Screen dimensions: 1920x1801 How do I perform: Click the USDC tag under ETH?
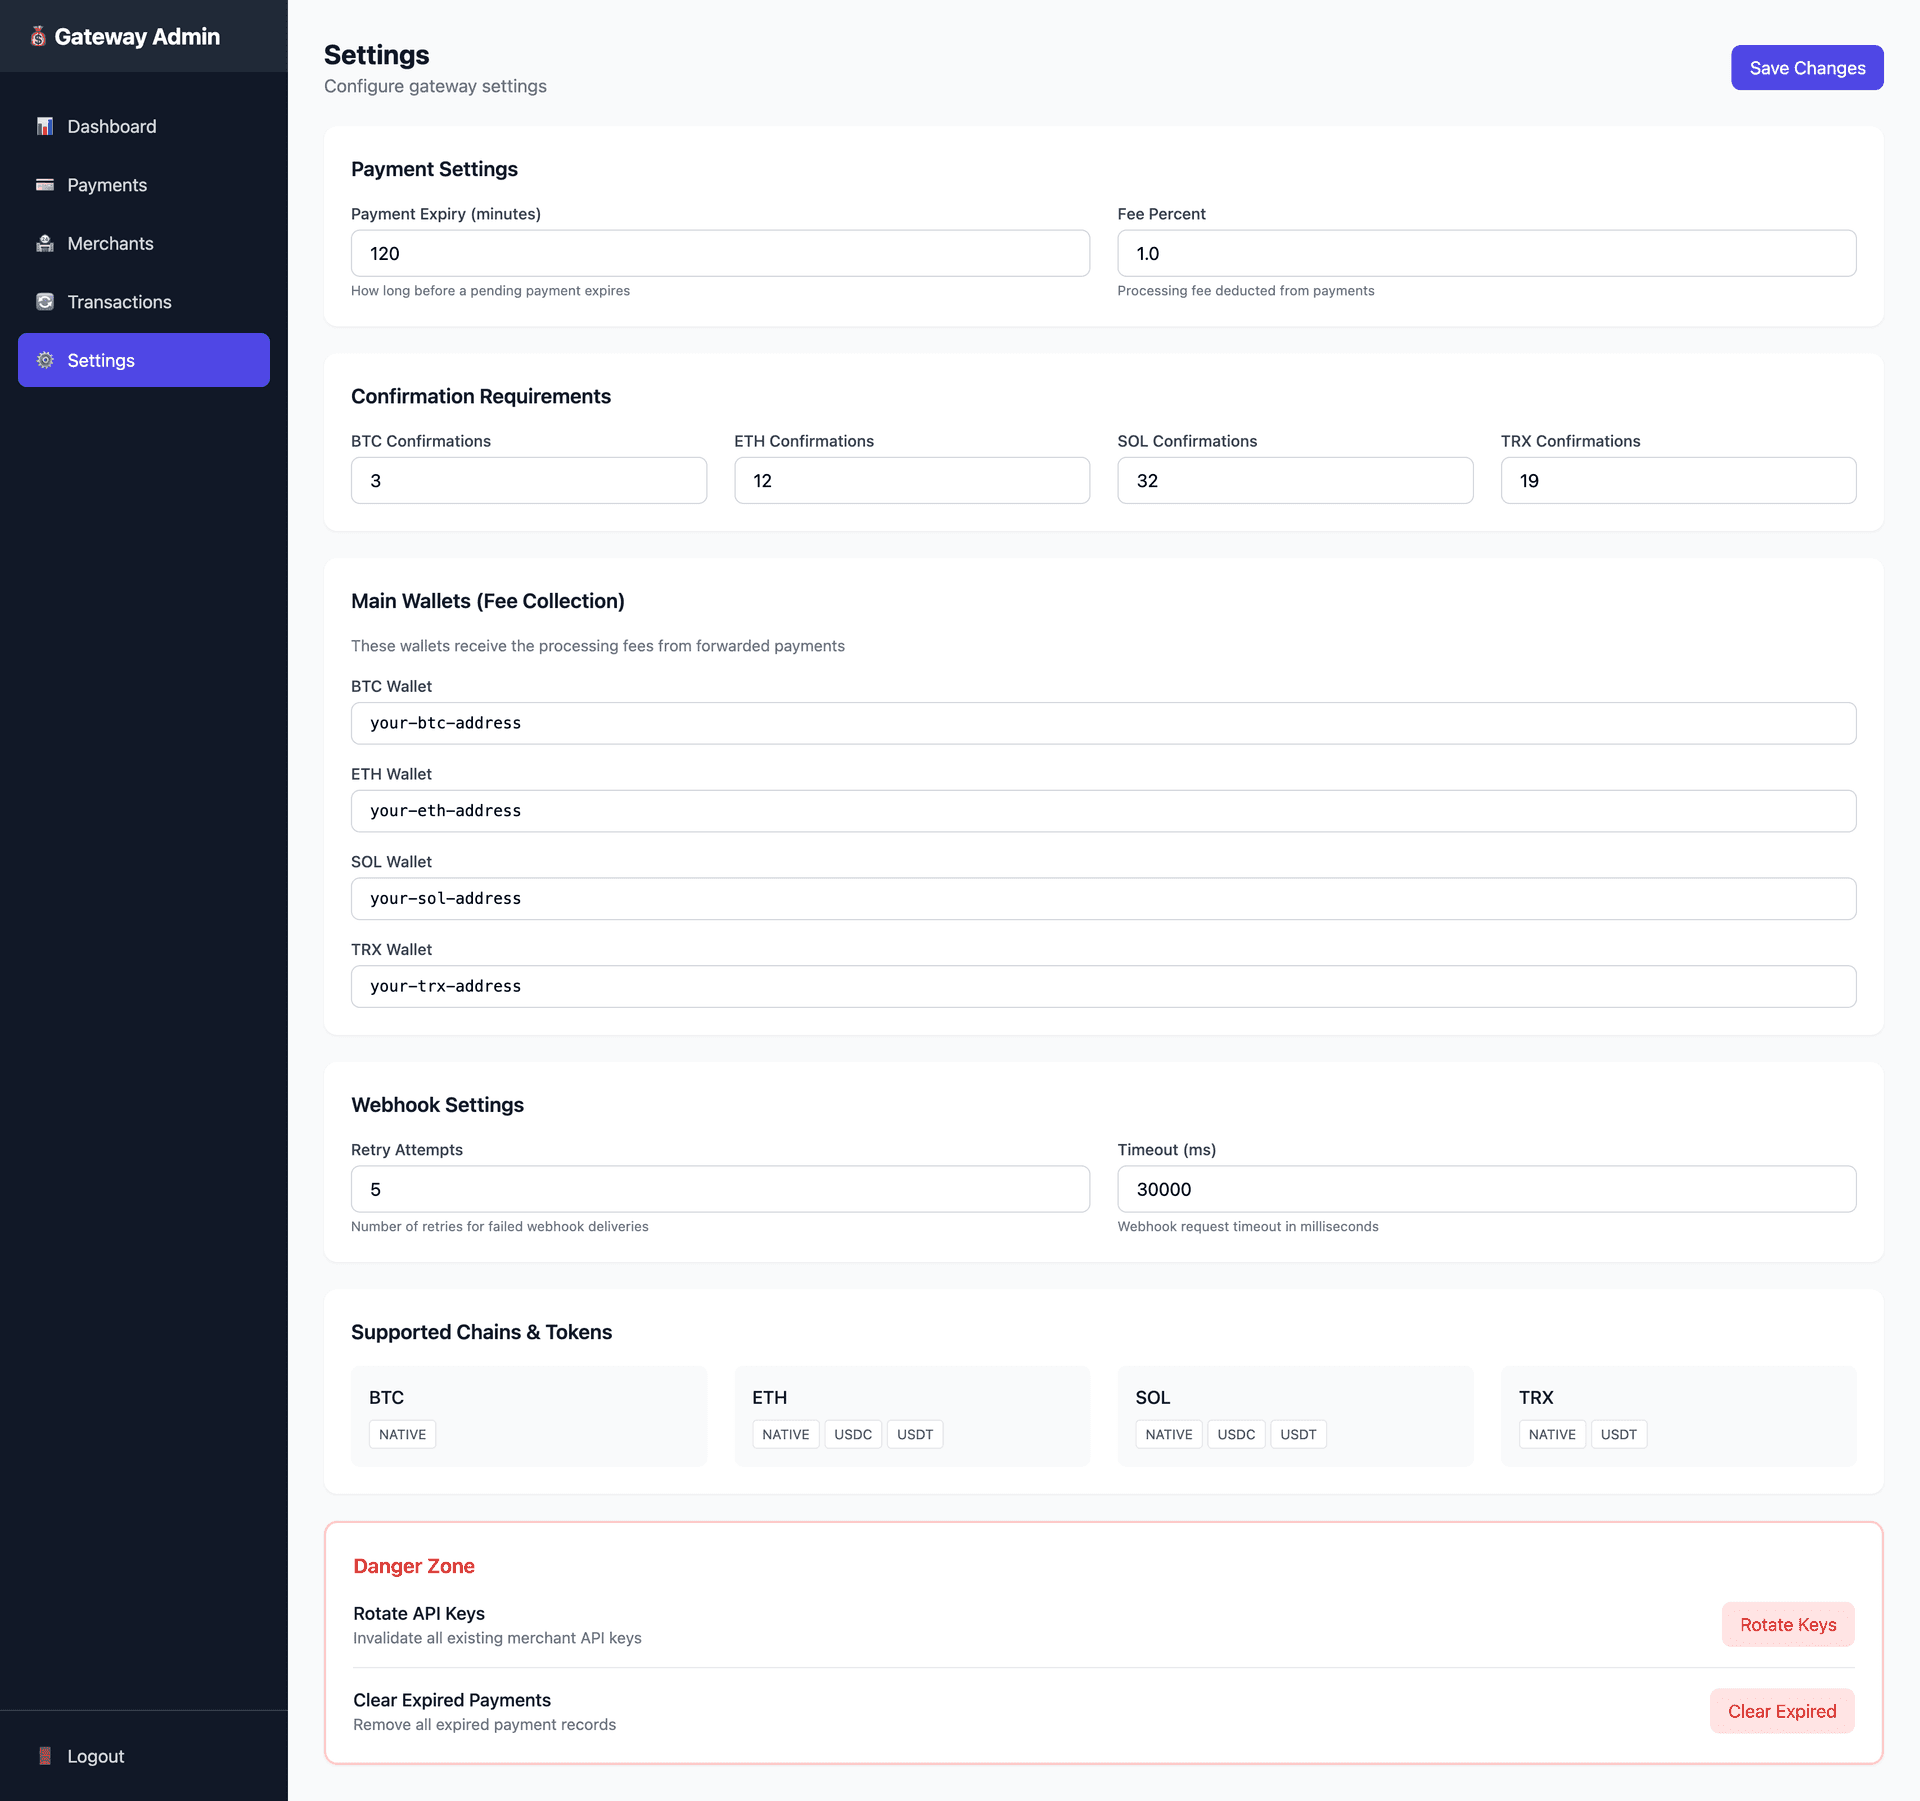[x=852, y=1434]
